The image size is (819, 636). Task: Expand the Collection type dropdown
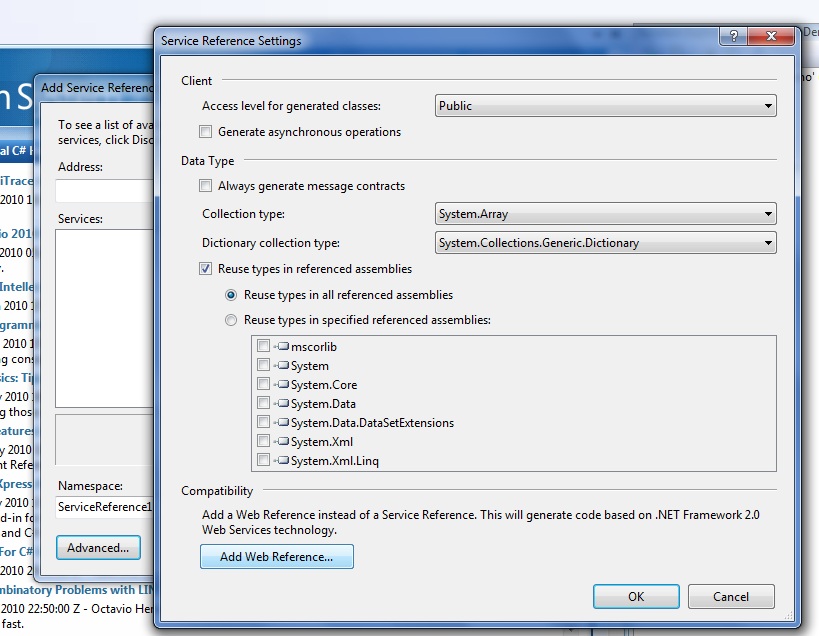pyautogui.click(x=606, y=214)
